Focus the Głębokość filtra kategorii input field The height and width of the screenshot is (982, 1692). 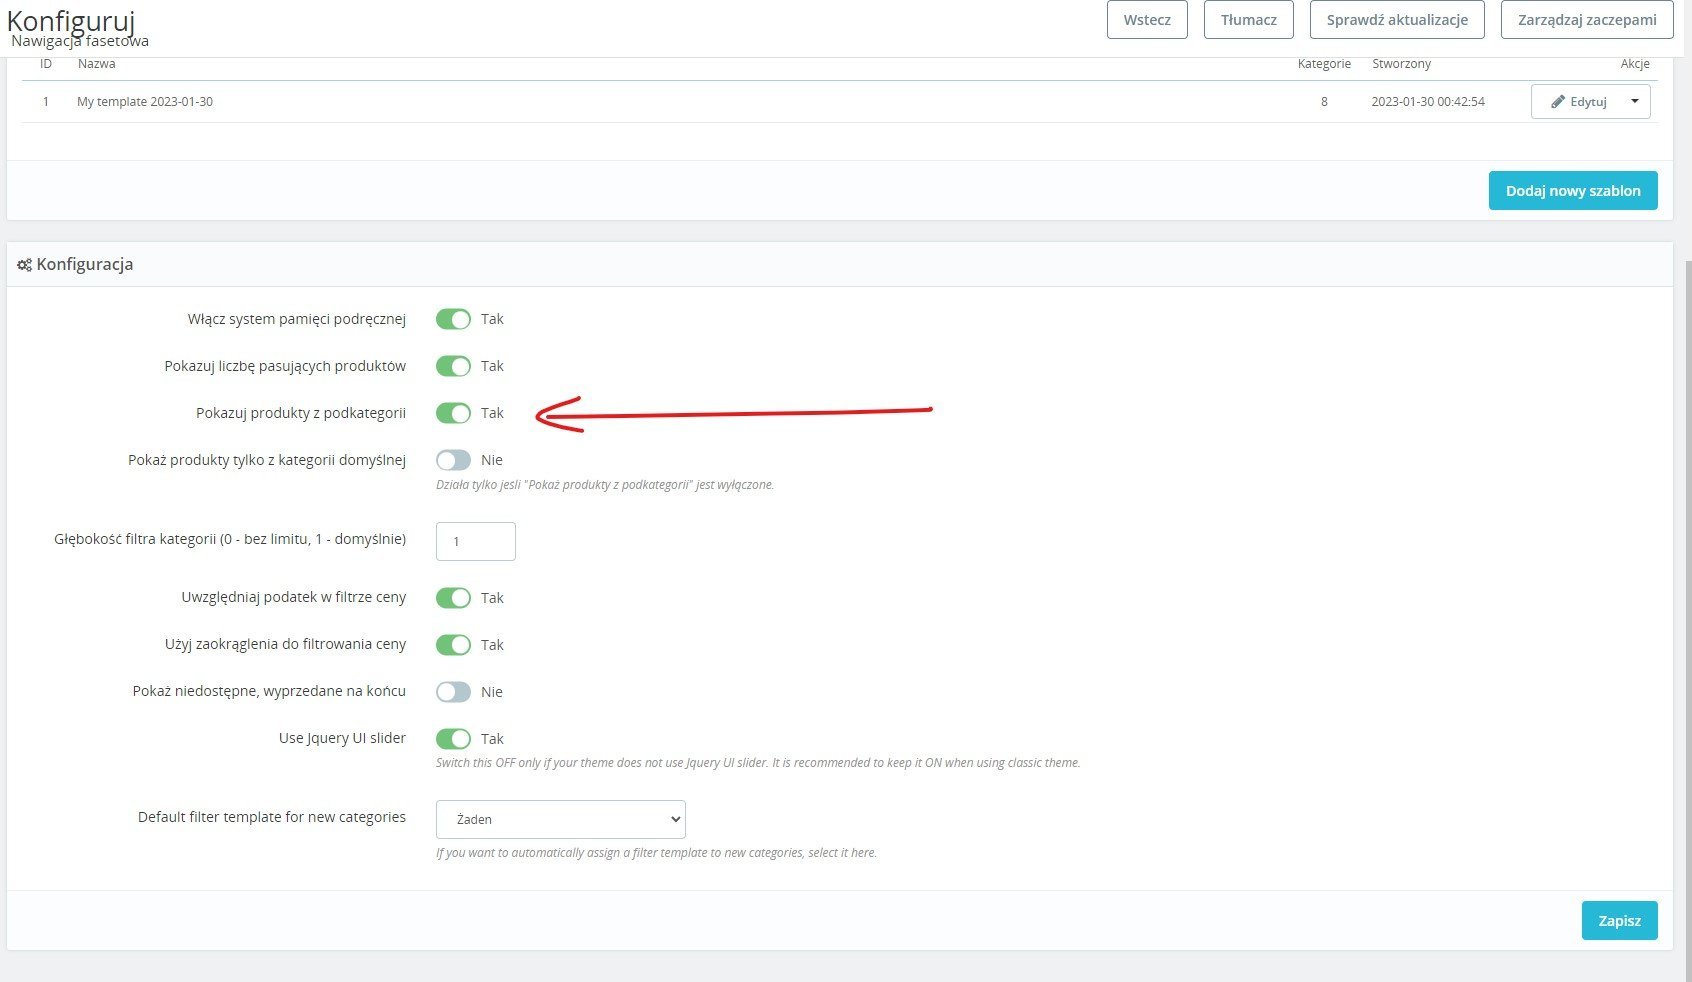(x=476, y=541)
